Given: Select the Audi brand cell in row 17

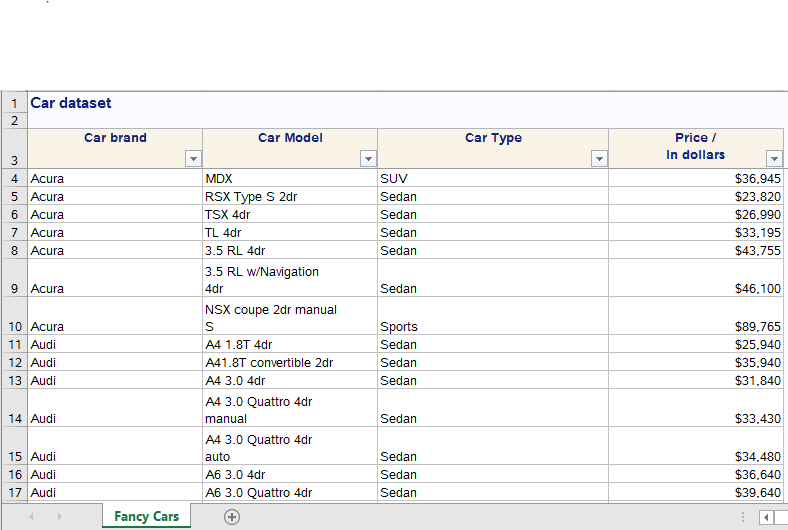Looking at the screenshot, I should pos(115,492).
